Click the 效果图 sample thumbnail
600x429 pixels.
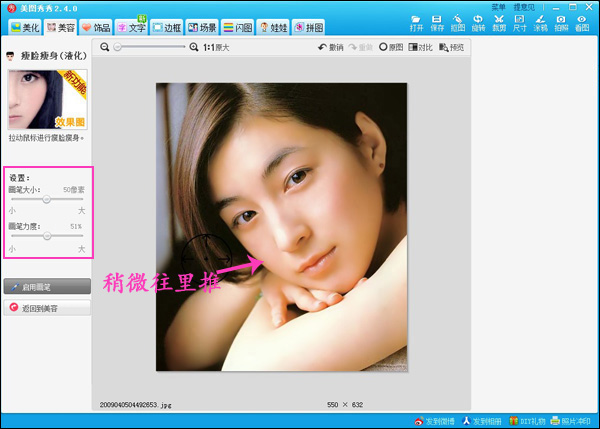coord(47,99)
